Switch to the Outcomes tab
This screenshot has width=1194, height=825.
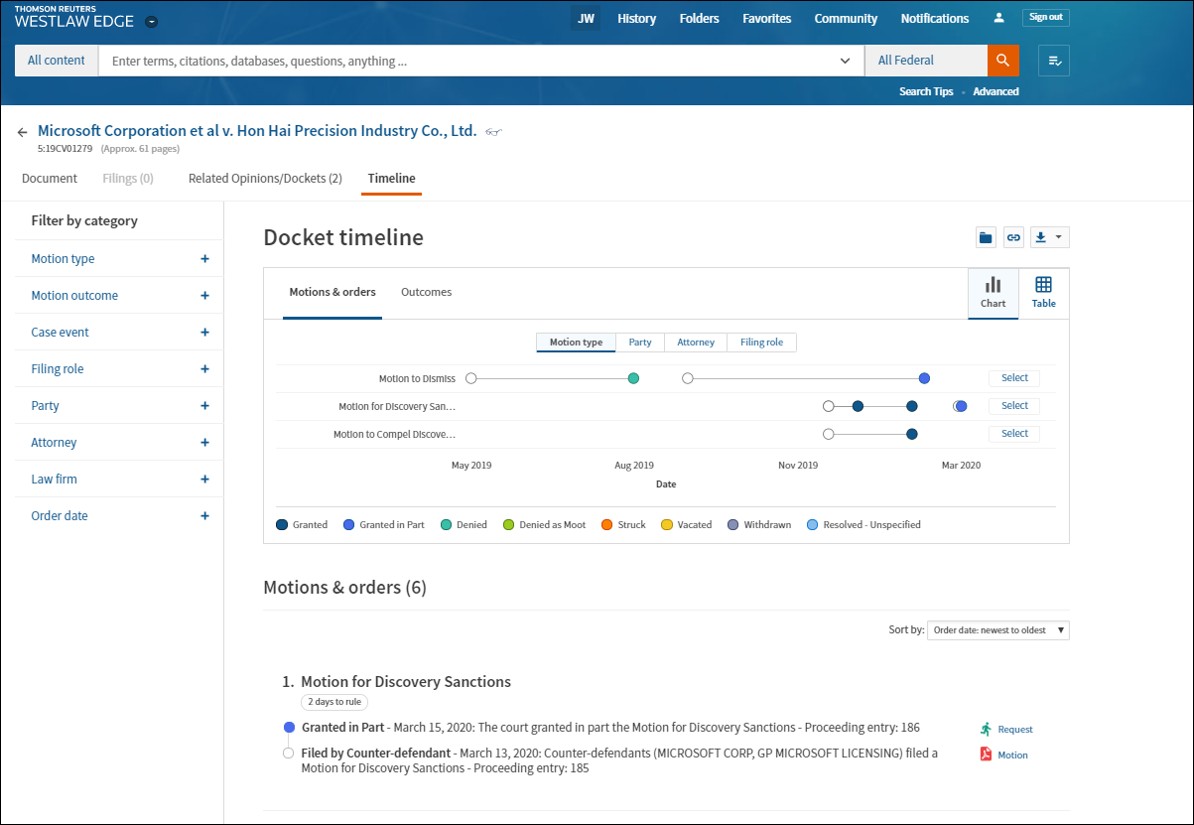(426, 292)
